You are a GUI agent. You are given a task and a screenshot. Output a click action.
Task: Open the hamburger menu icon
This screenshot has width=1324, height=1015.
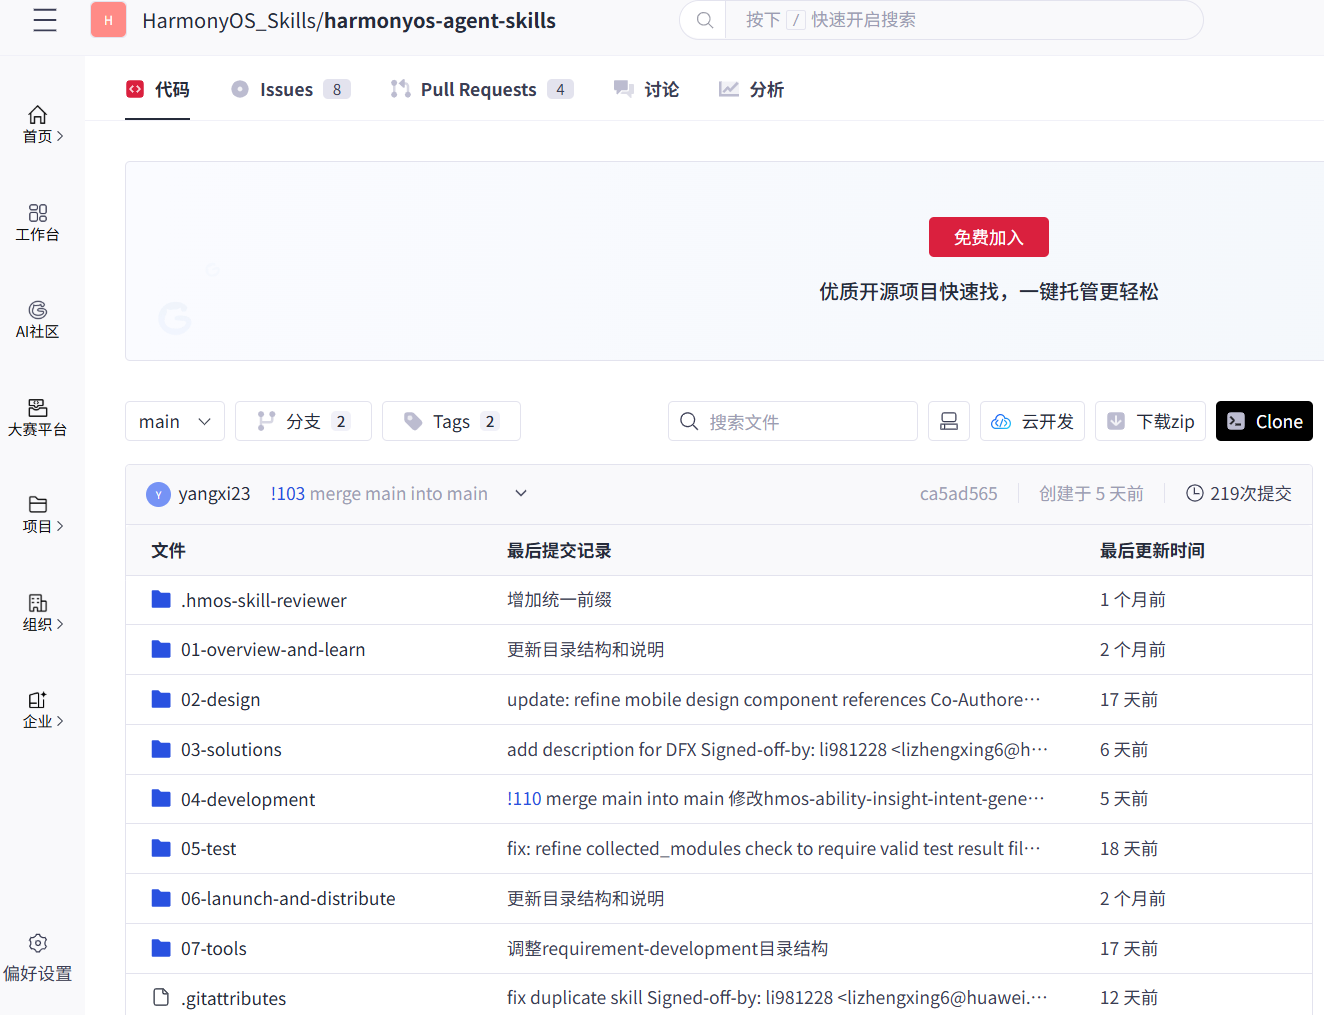(45, 20)
